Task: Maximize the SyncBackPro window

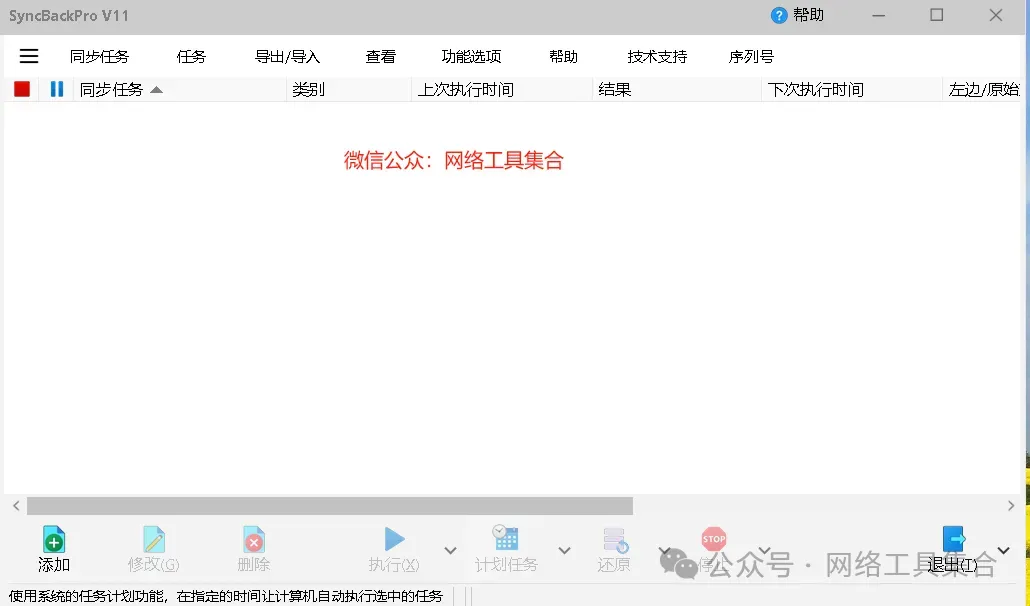Action: coord(937,15)
